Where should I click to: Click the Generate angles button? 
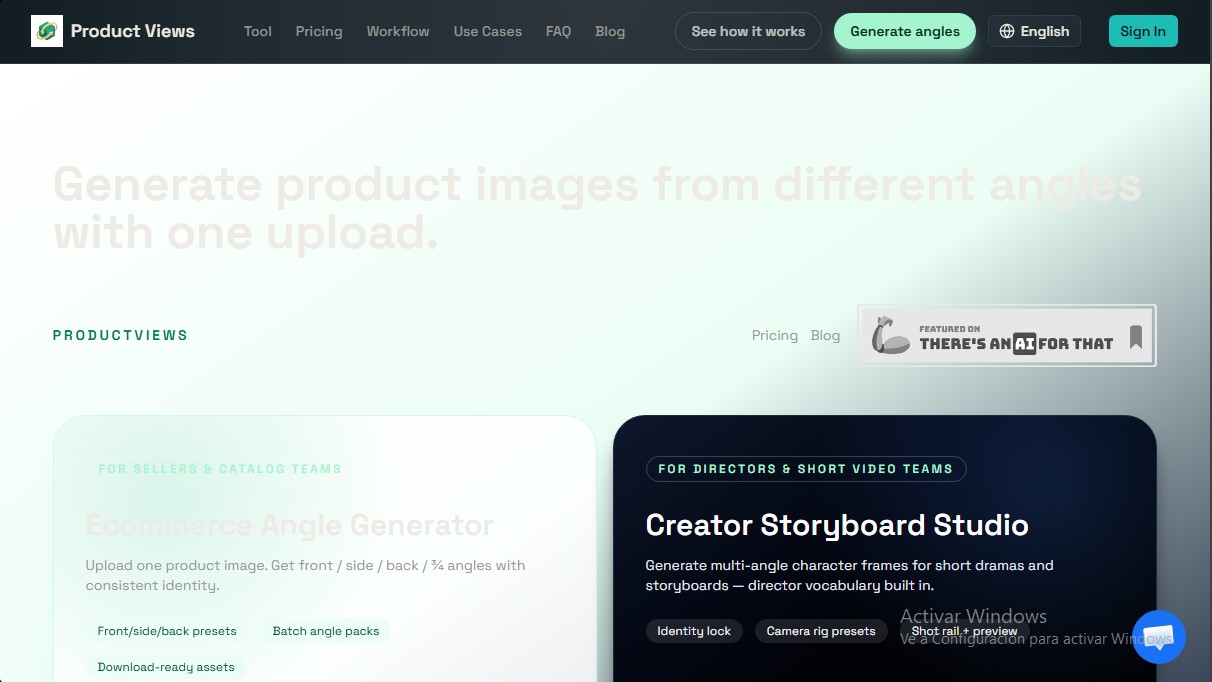click(x=905, y=31)
